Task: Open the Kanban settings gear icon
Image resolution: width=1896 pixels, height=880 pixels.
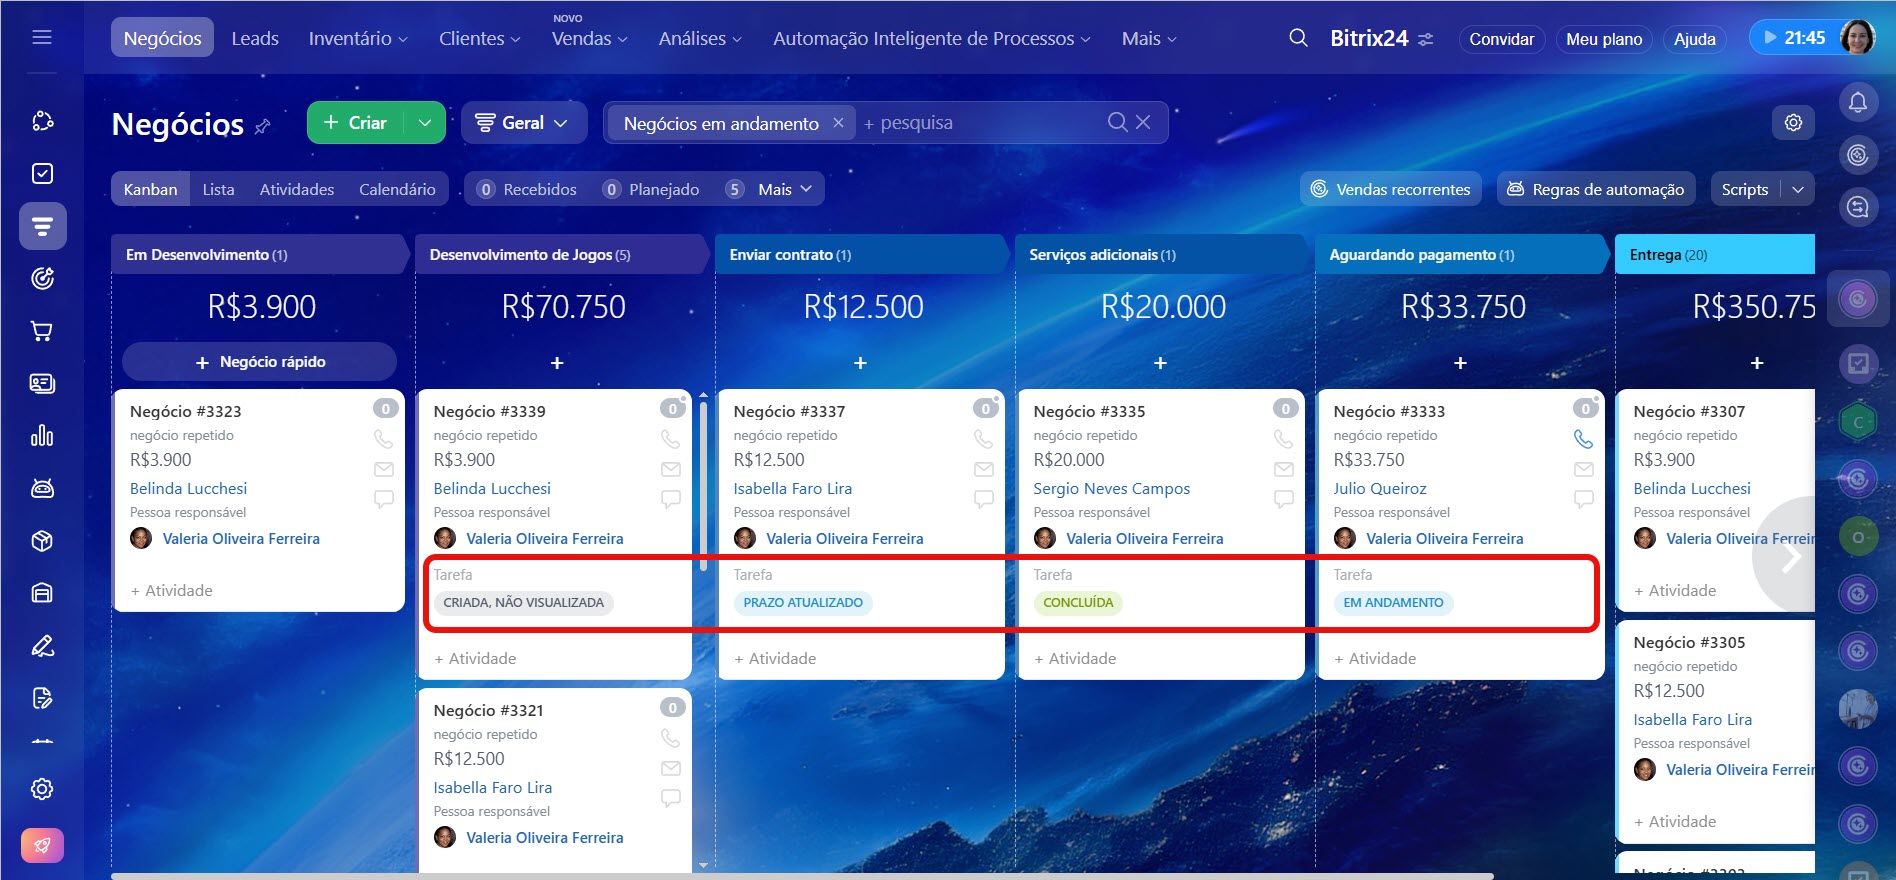Action: (x=1793, y=123)
